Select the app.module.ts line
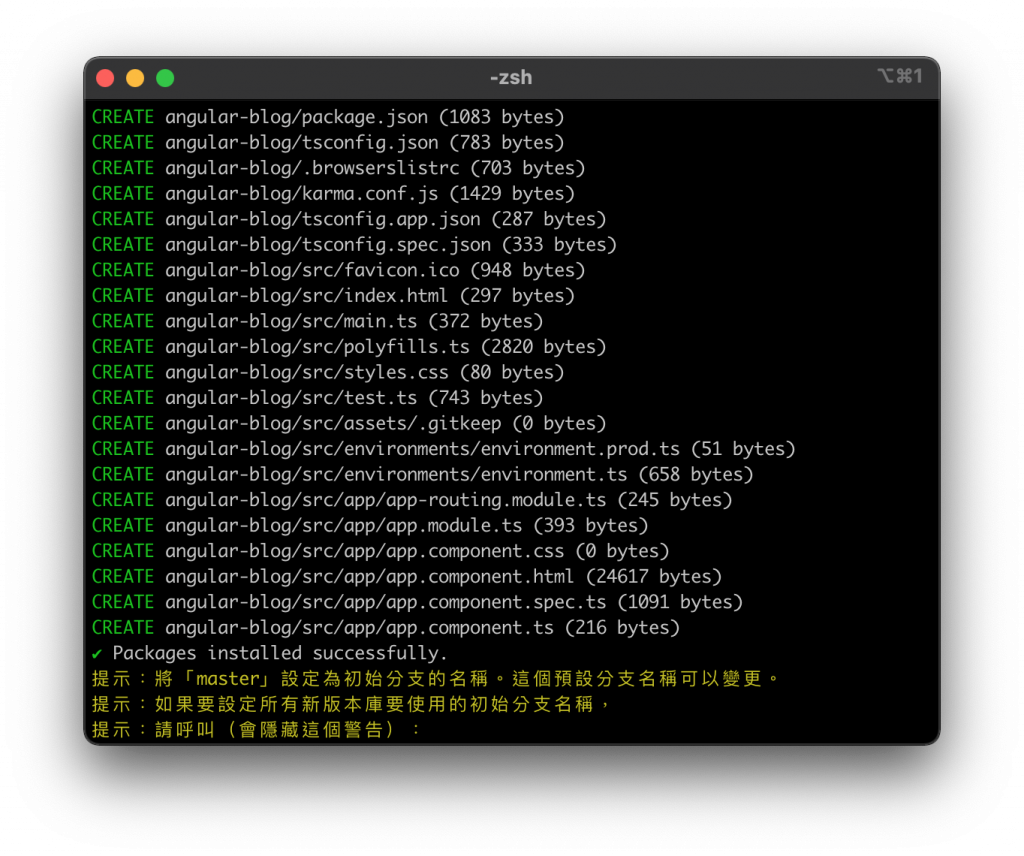 click(370, 525)
